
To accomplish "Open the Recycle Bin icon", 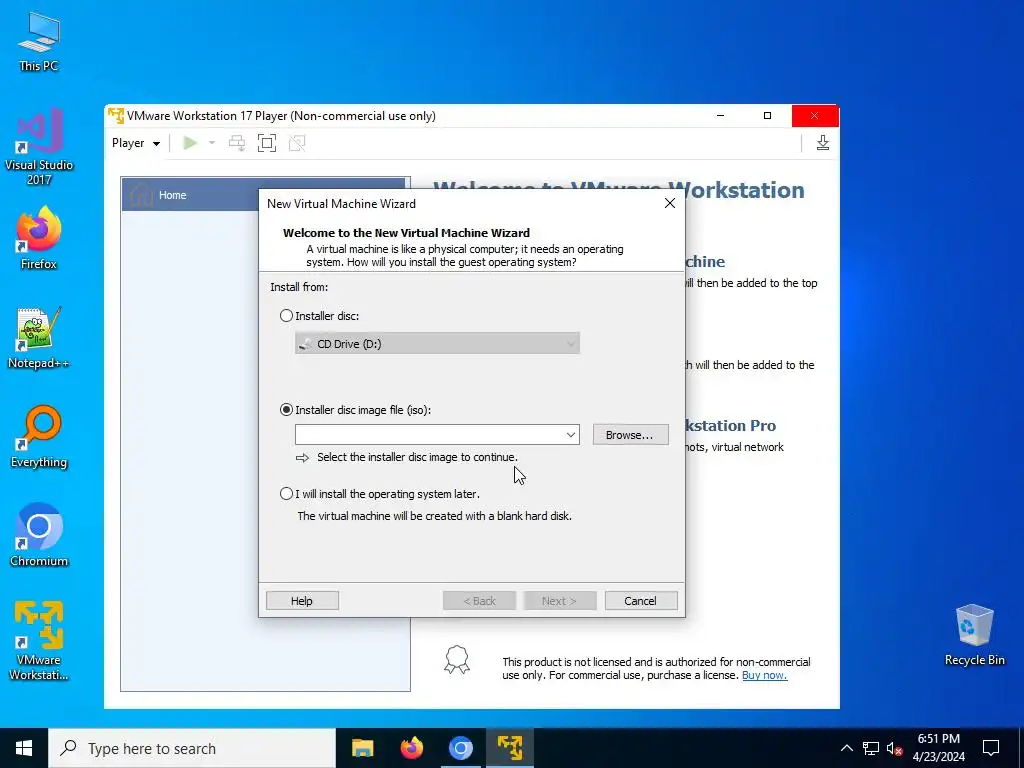I will point(974,635).
